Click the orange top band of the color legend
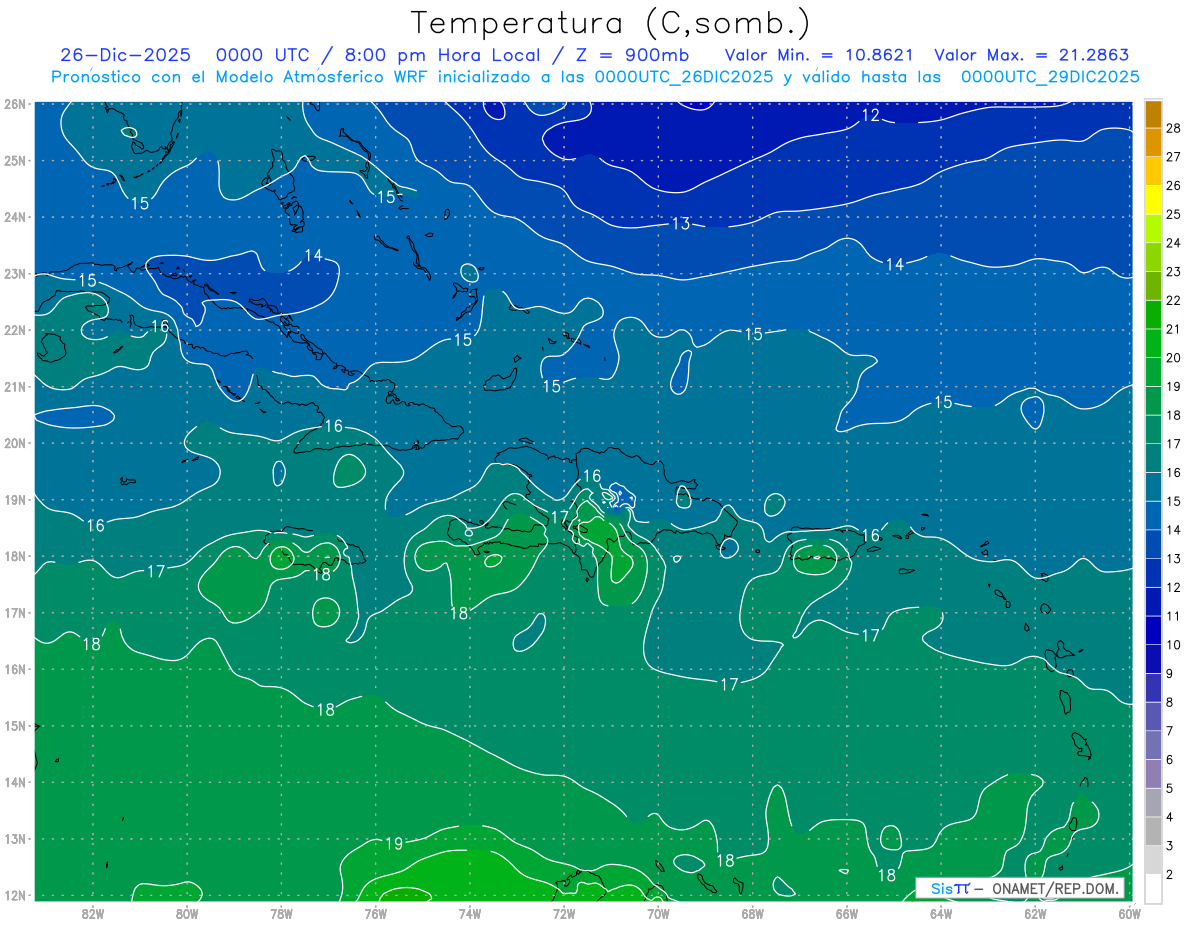Screen dimensions: 1200x927 pyautogui.click(x=1153, y=113)
